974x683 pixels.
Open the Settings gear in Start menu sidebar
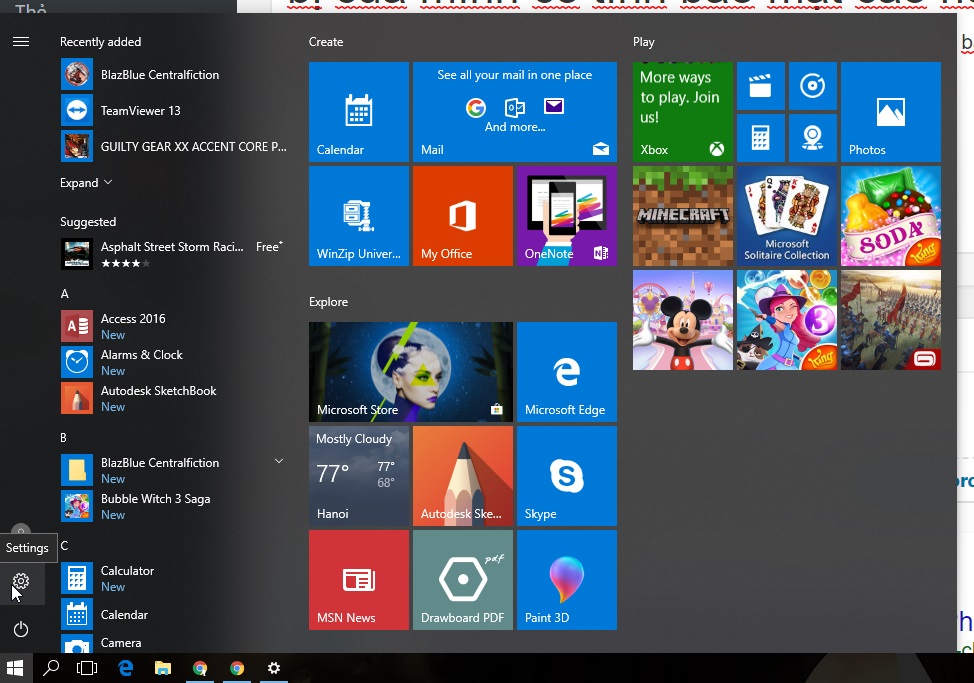[21, 583]
